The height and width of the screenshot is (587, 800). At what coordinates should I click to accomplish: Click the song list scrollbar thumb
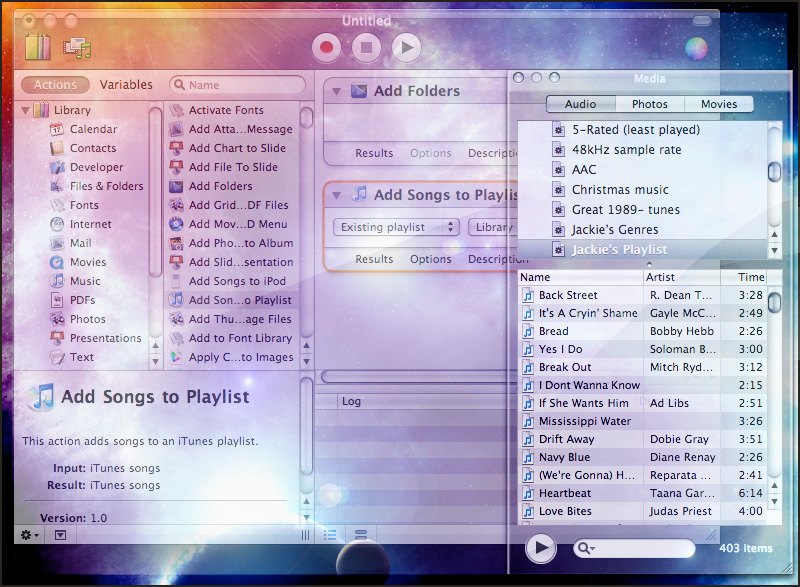pyautogui.click(x=774, y=301)
